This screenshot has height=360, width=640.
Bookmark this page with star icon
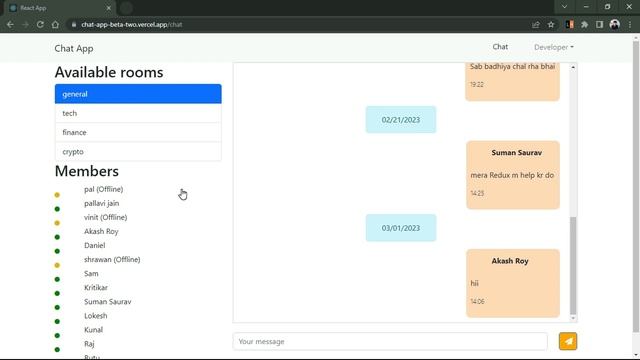tap(551, 24)
